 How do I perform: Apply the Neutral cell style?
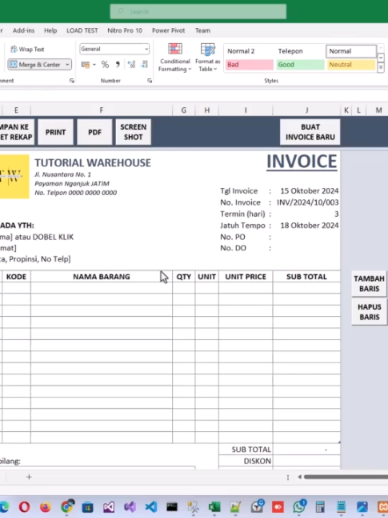[351, 65]
